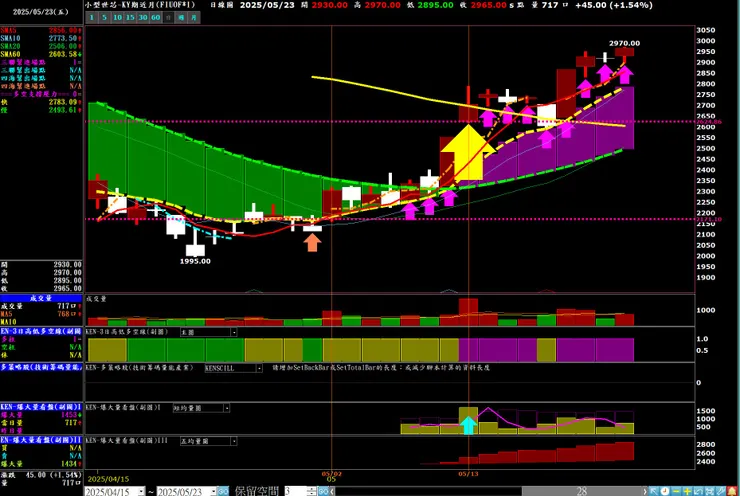Select the 成交量 panel header
The height and width of the screenshot is (496, 740).
(x=42, y=298)
